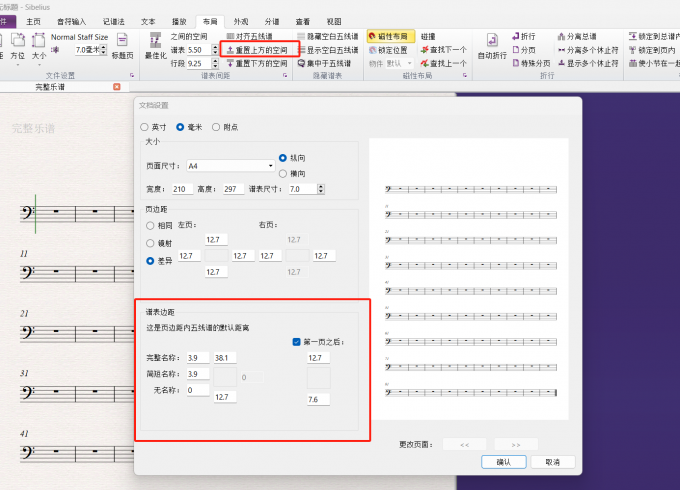680x490 pixels.
Task: Click 对齐五线谱 align staves
Action: (250, 36)
